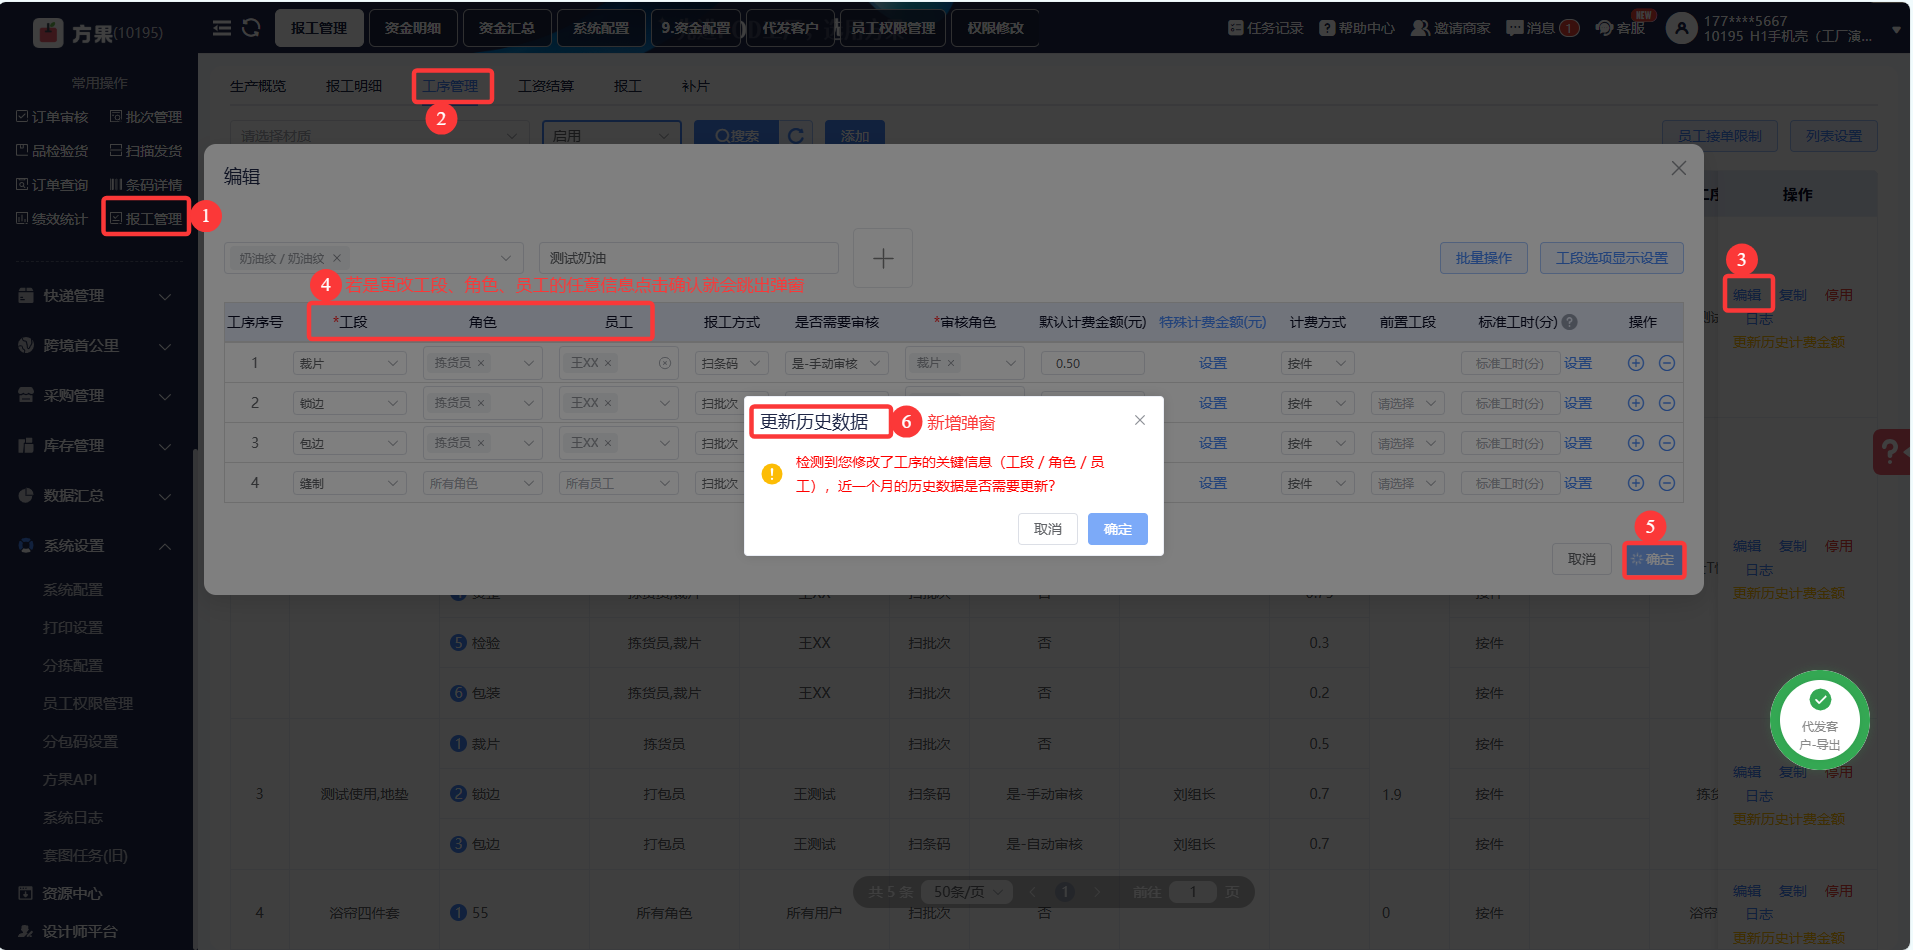Remove 缝制 row 4 with minus icon
The width and height of the screenshot is (1913, 950).
[x=1667, y=483]
